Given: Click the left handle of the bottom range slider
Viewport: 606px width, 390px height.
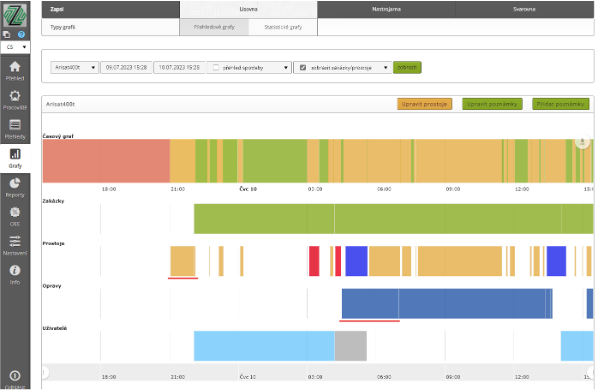Looking at the screenshot, I should coord(45,372).
